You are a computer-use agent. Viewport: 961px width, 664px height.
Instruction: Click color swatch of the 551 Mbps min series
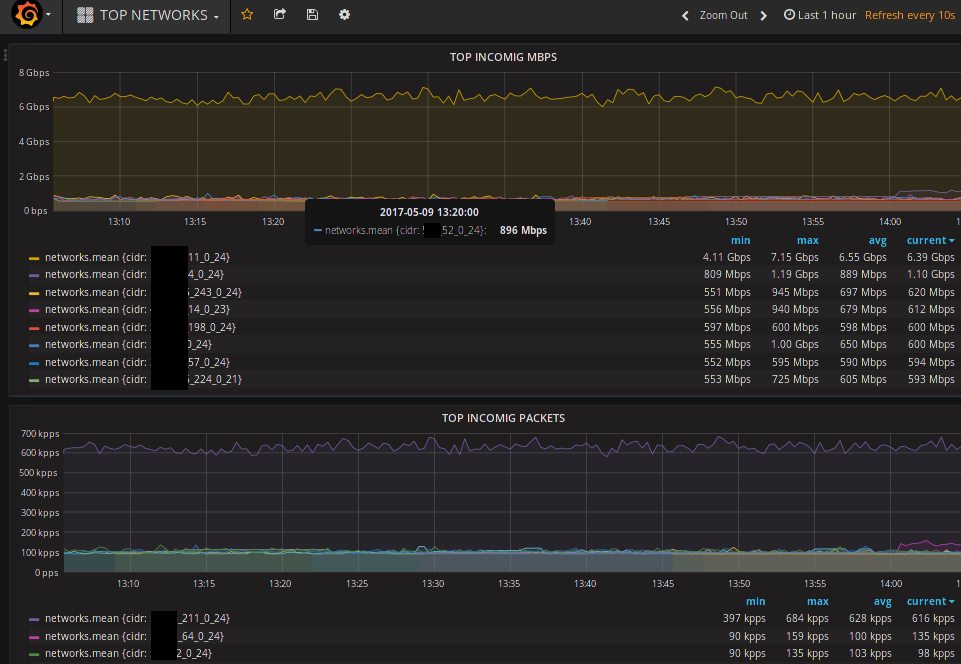[x=34, y=292]
